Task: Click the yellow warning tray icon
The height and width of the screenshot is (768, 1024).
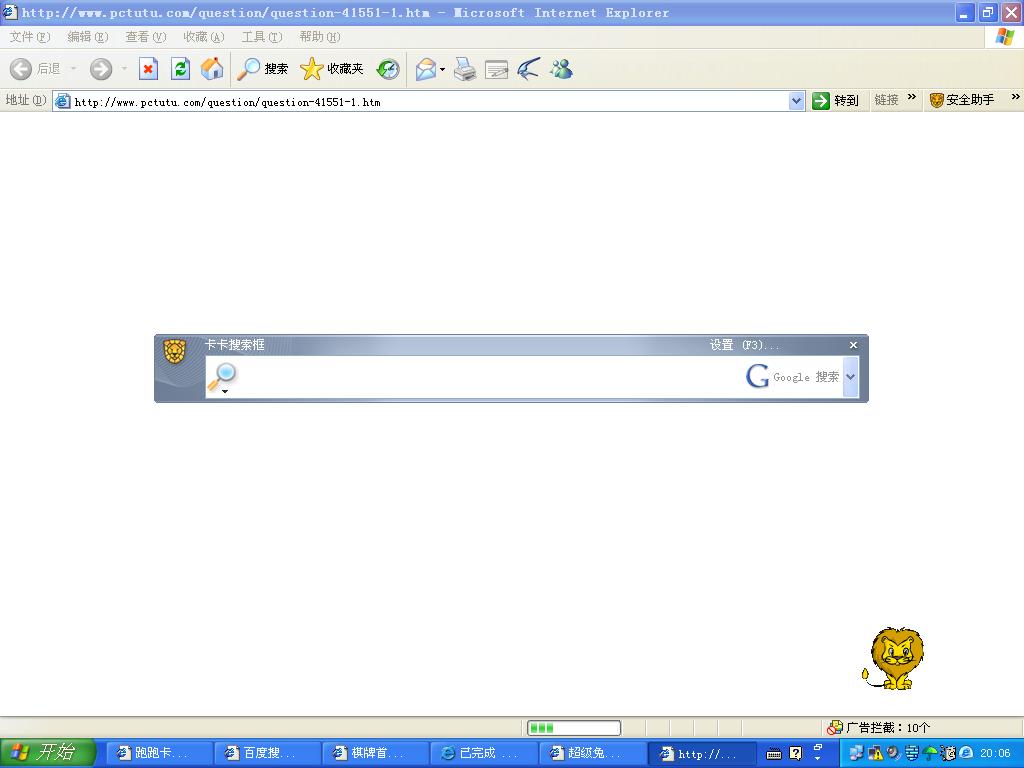Action: (875, 754)
